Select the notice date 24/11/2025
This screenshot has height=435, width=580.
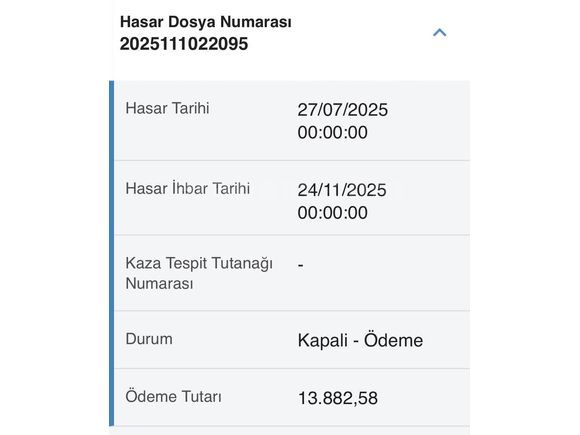click(x=342, y=190)
